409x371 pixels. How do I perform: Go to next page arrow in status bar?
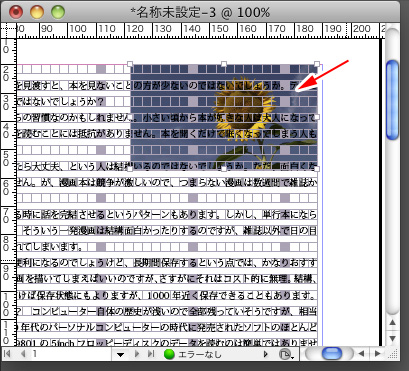pos(137,354)
